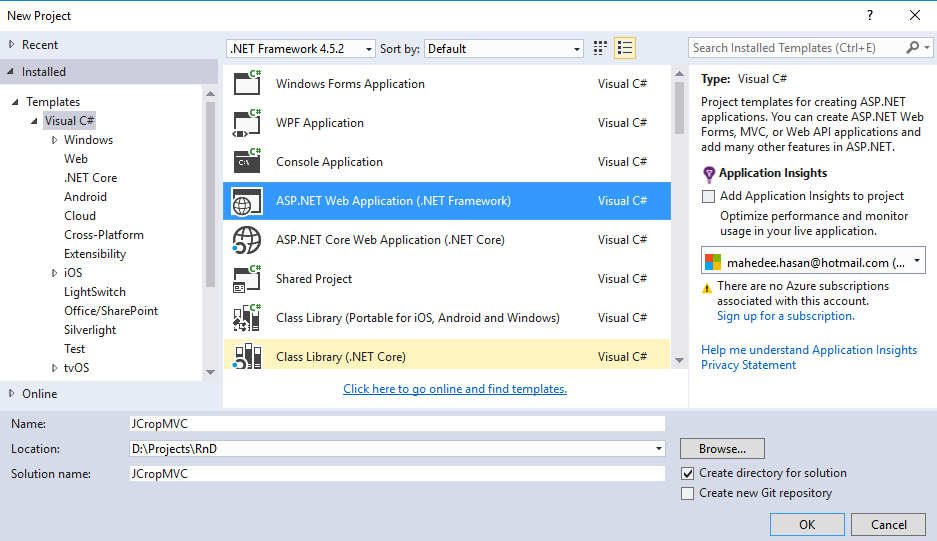
Task: Open Help me understand Application Insights link
Action: pyautogui.click(x=809, y=350)
